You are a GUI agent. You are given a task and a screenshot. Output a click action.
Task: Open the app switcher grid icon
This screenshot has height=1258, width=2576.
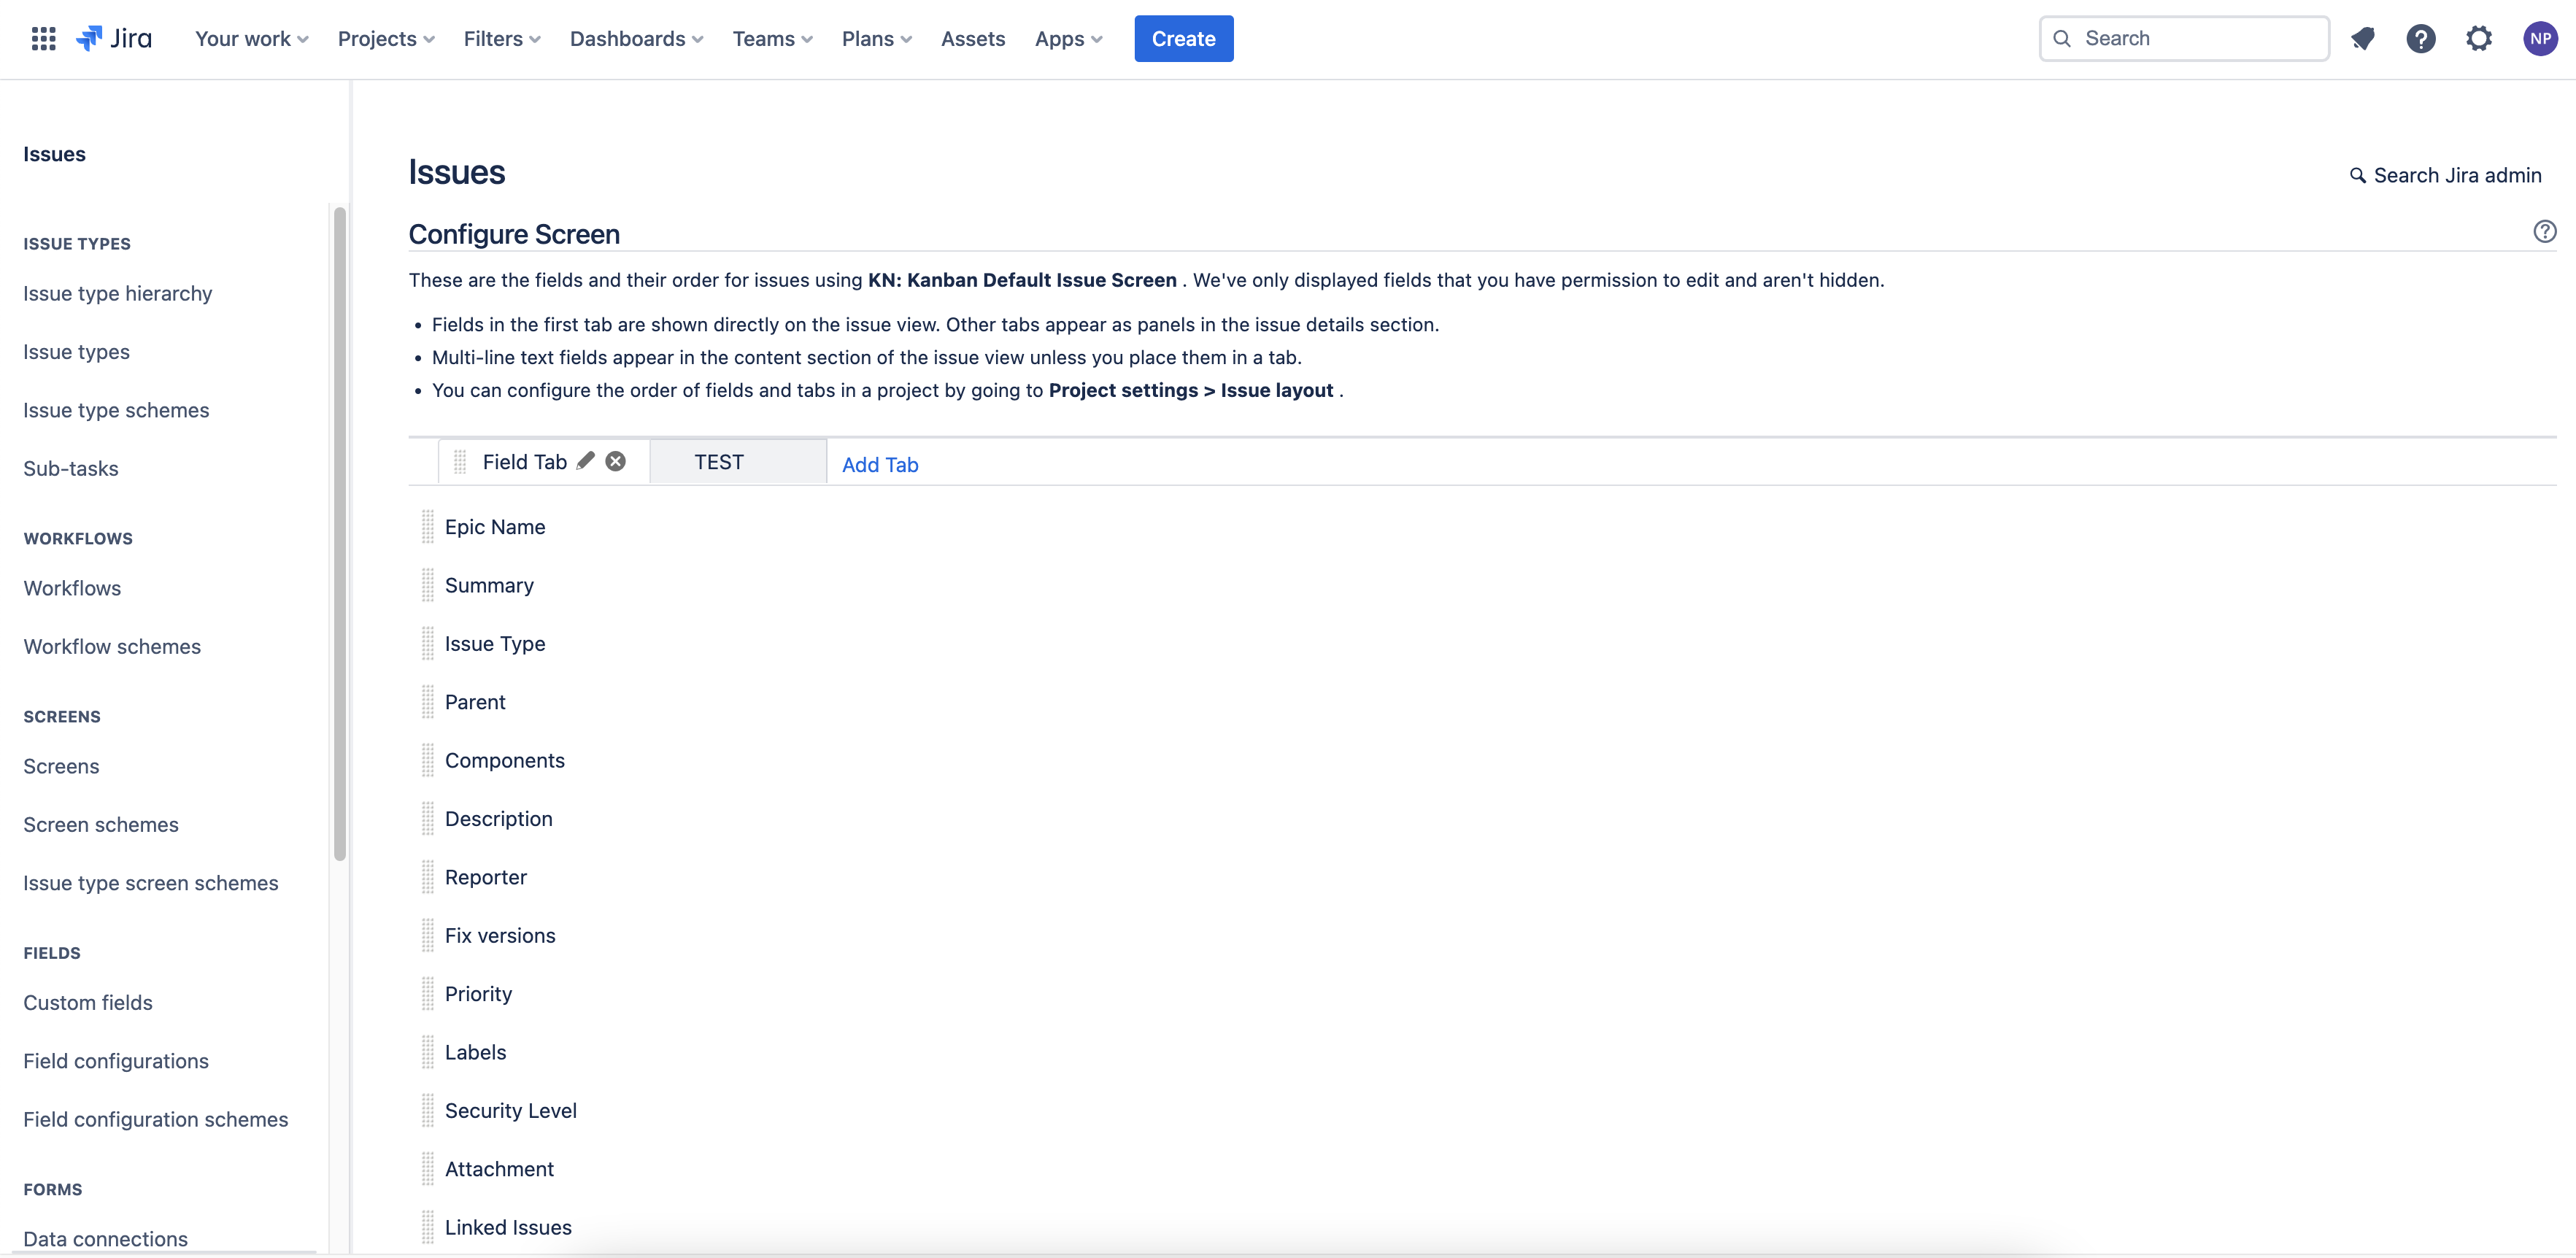point(43,38)
